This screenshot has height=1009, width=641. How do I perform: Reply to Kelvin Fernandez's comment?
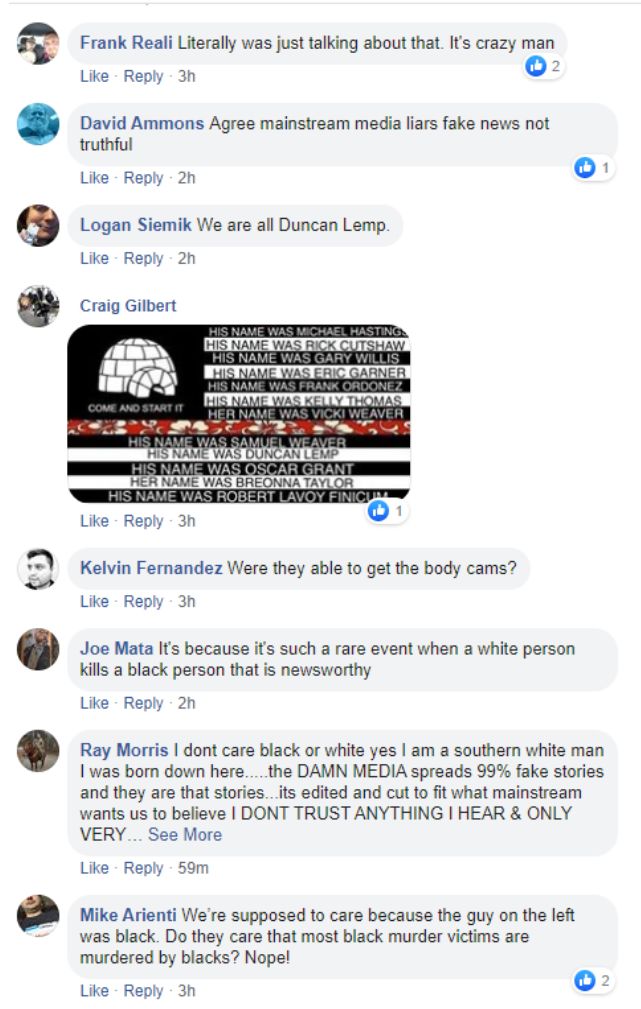coord(143,602)
